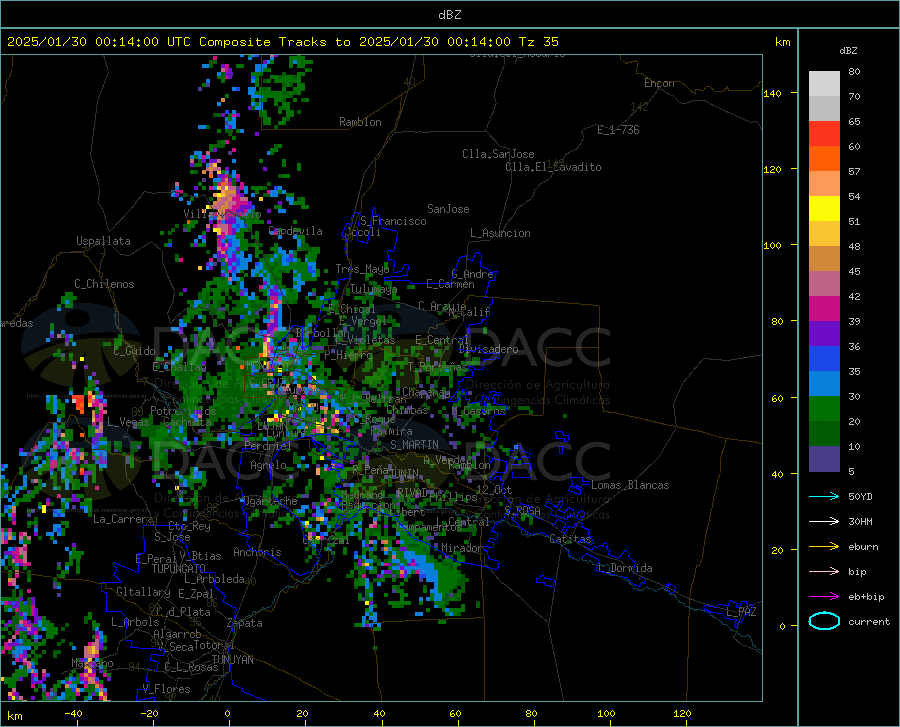The height and width of the screenshot is (727, 900).
Task: Click the Clla.El_Cavadito map label
Action: point(553,167)
